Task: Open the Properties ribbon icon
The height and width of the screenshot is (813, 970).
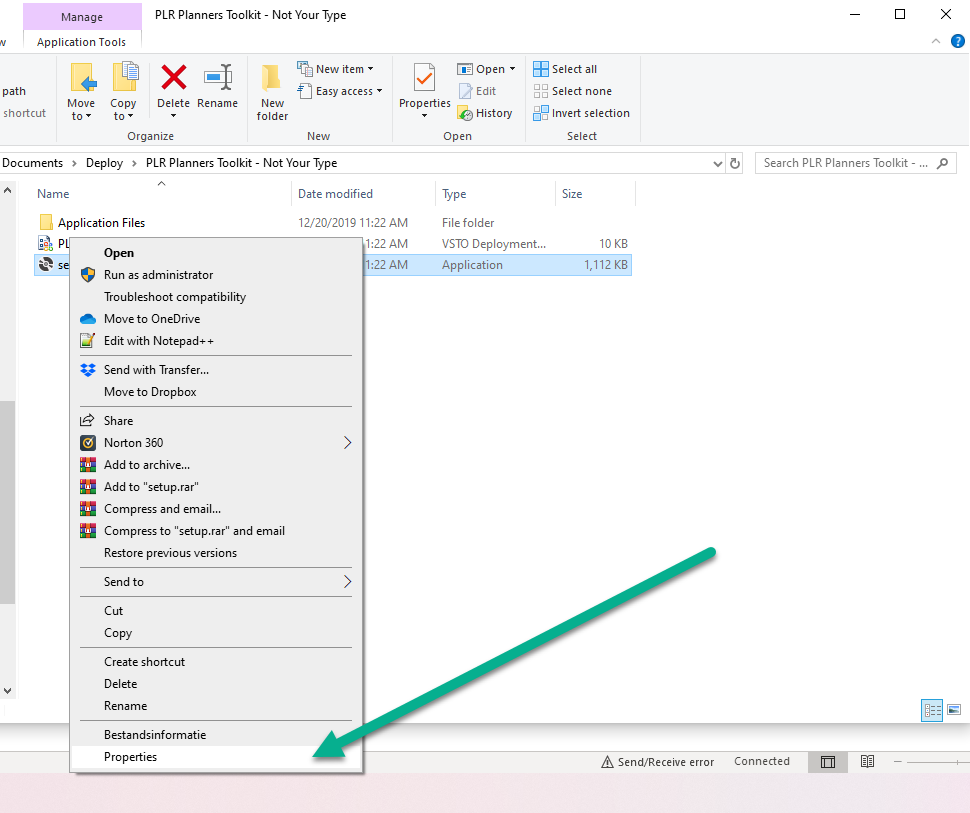Action: 425,78
